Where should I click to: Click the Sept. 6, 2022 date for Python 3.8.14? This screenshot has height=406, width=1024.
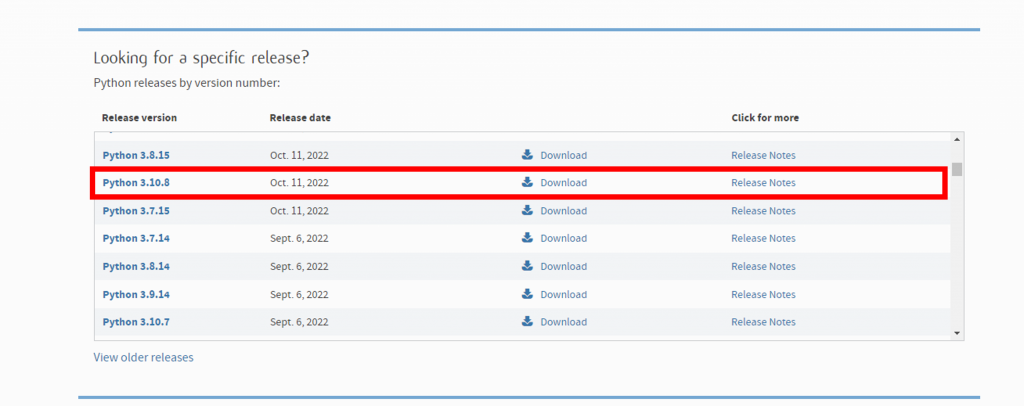[299, 266]
